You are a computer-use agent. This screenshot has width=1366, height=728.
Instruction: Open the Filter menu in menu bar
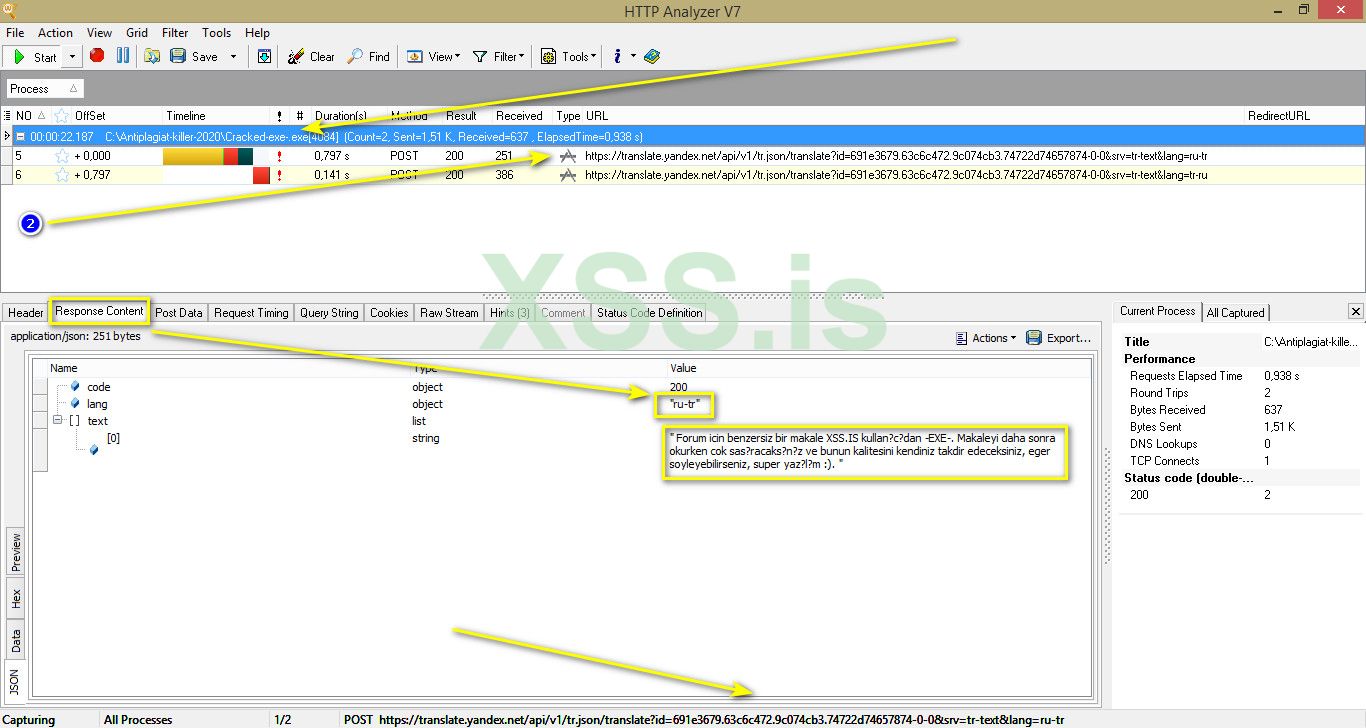pos(175,33)
